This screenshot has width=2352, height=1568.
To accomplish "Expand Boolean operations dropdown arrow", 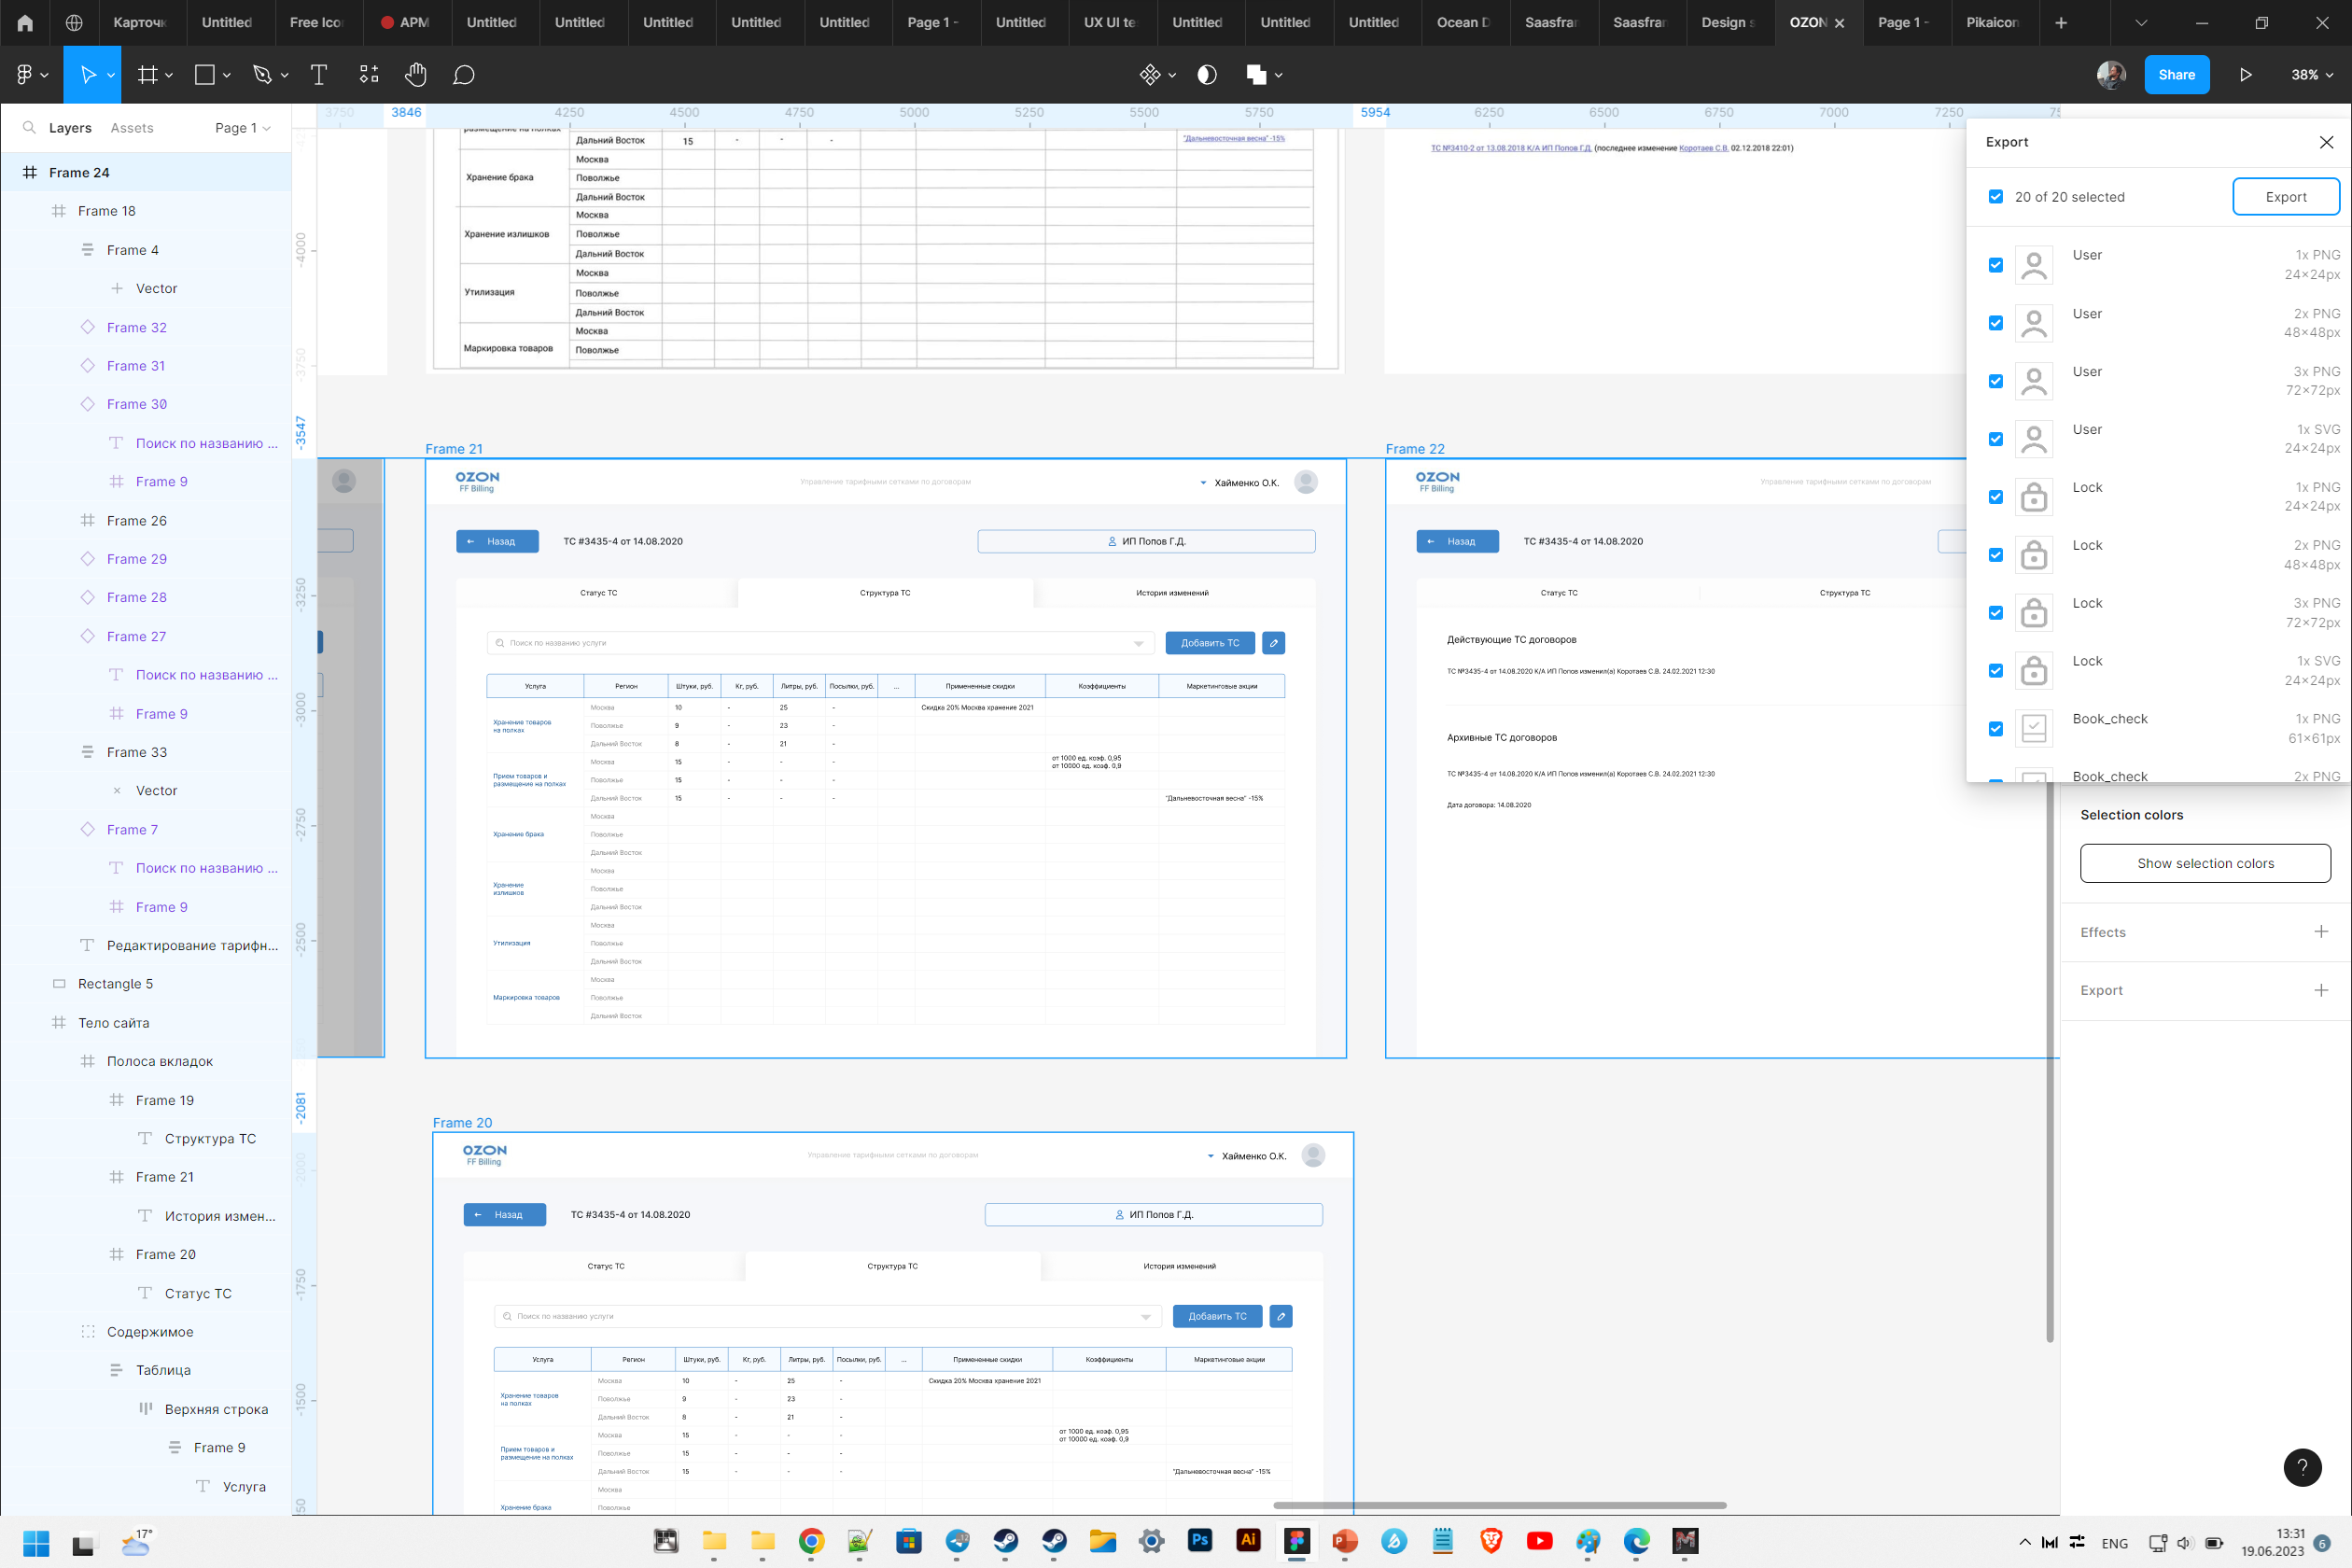I will [x=1279, y=75].
